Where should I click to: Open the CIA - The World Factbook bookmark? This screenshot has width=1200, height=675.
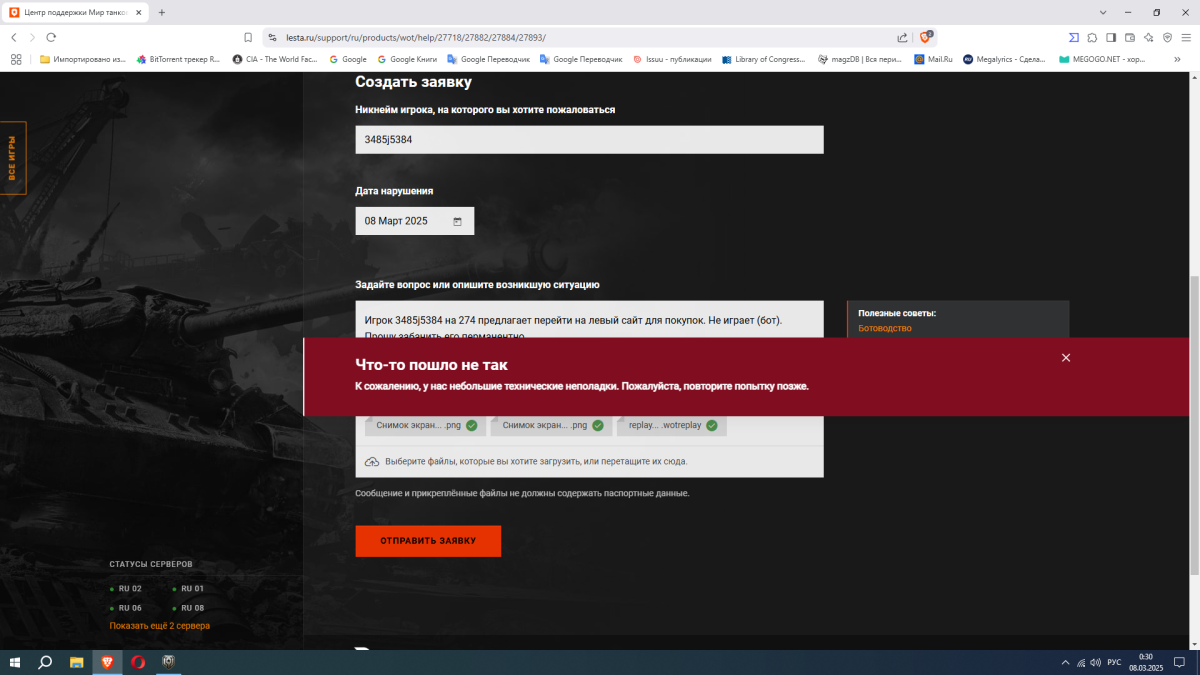pyautogui.click(x=275, y=59)
